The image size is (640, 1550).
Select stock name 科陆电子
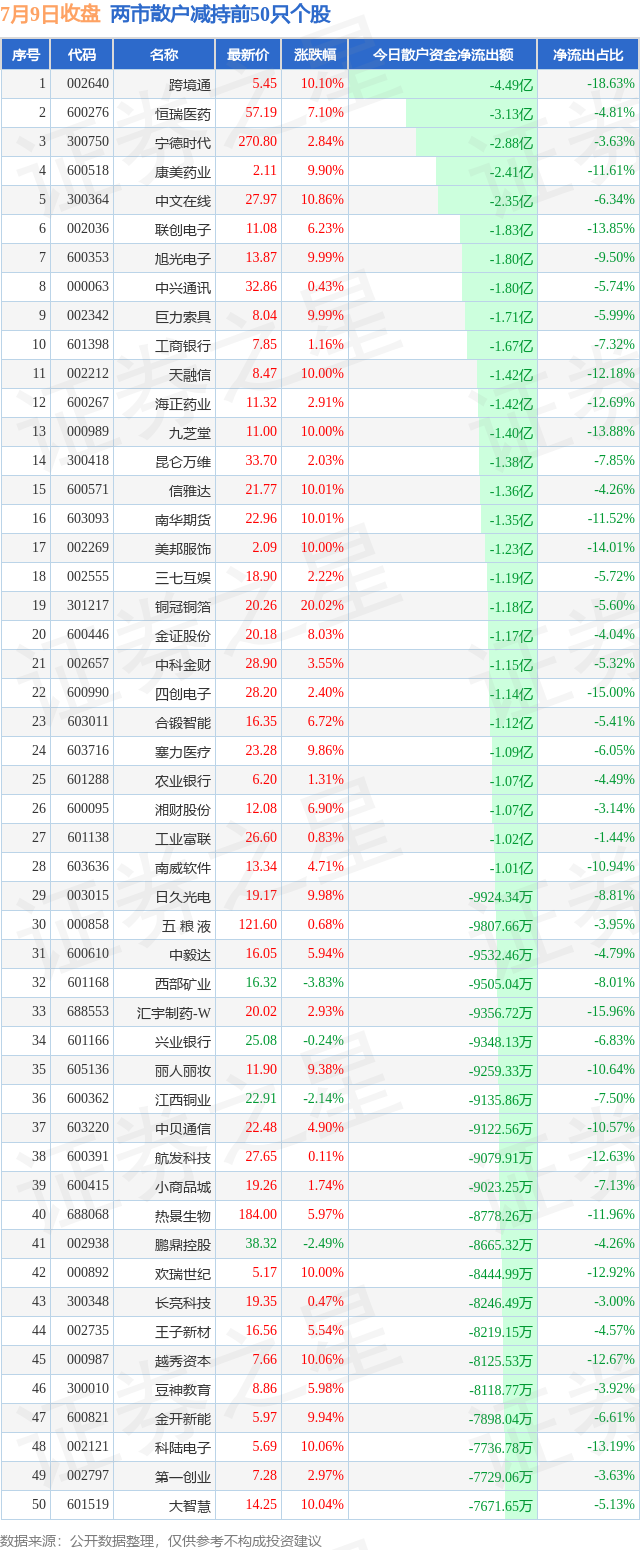[x=183, y=1447]
